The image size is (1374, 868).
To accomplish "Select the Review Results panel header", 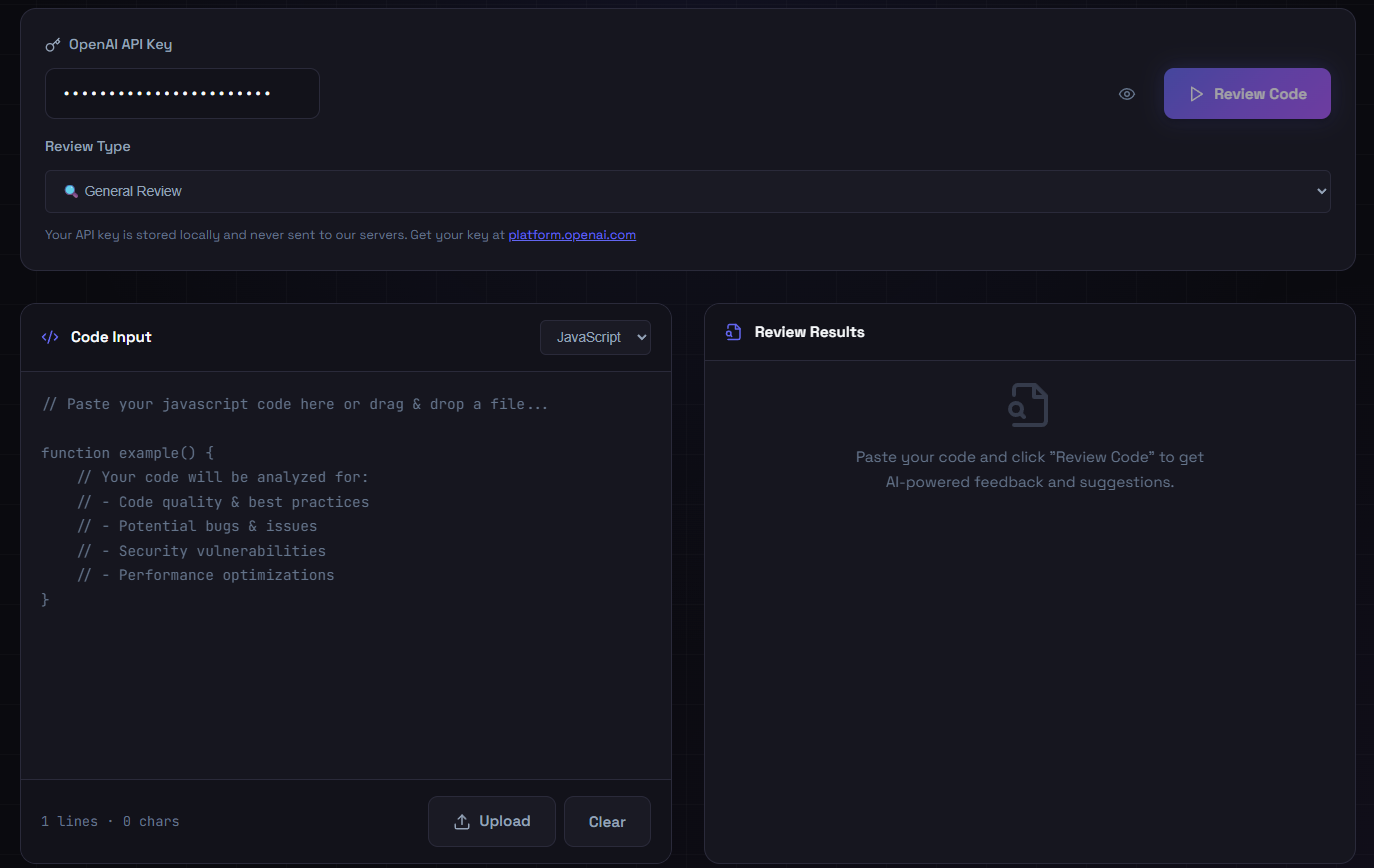I will click(x=810, y=331).
